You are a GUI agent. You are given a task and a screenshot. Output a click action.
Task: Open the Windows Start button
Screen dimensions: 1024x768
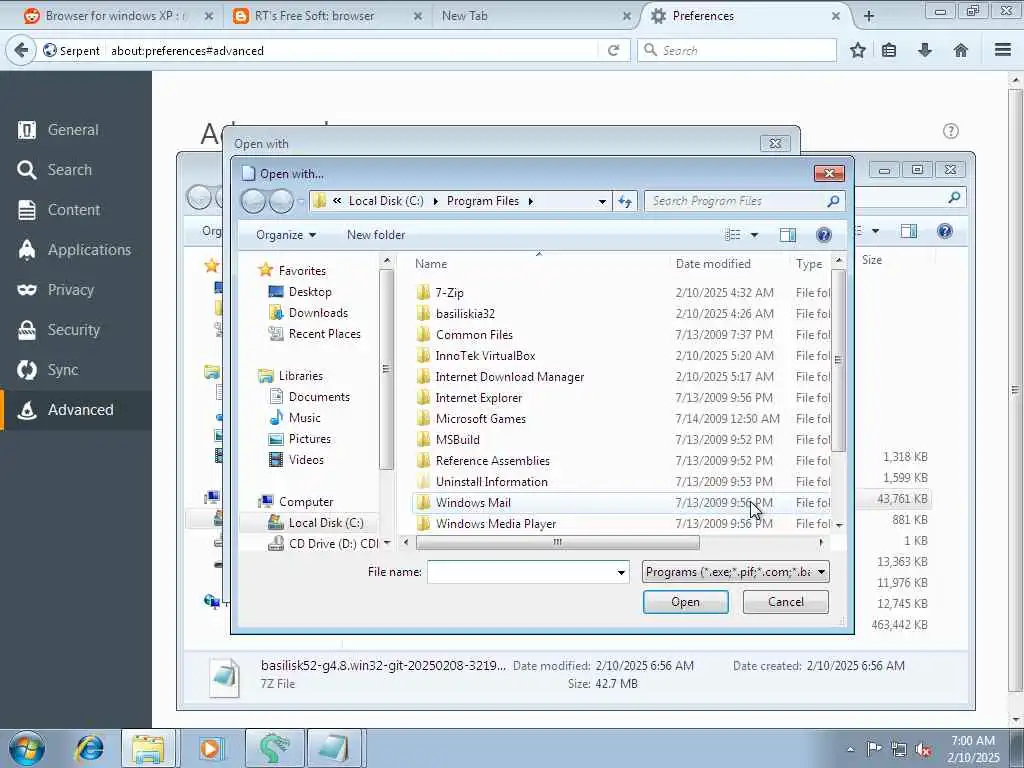click(x=27, y=748)
